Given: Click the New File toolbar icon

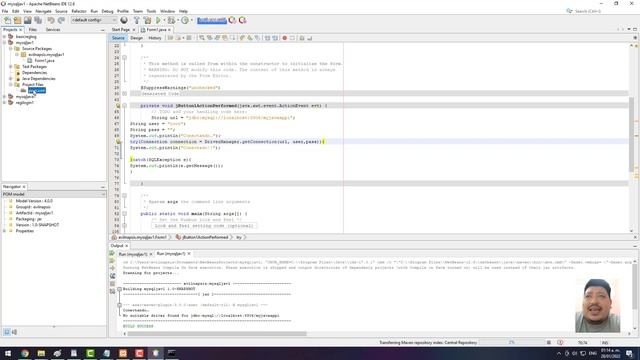Looking at the screenshot, I should tap(7, 20).
